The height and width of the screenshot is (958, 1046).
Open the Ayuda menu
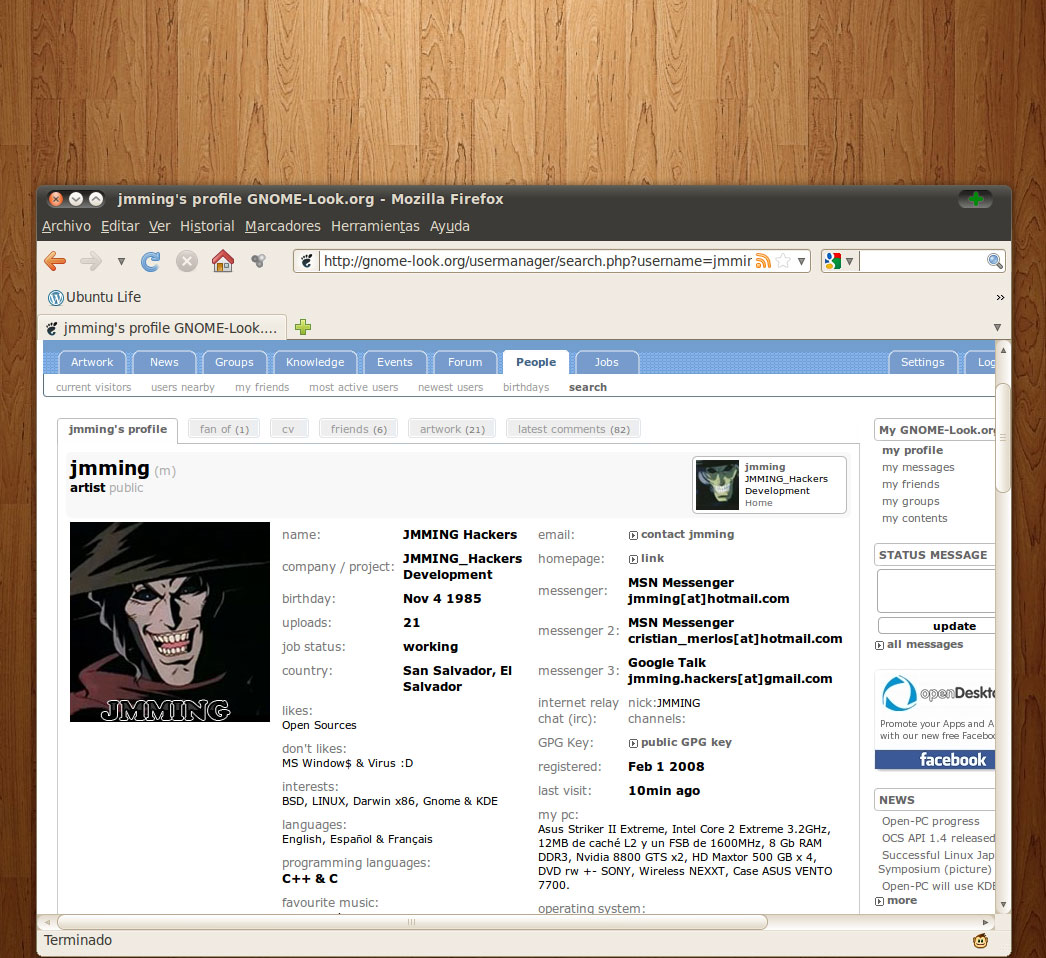(450, 226)
